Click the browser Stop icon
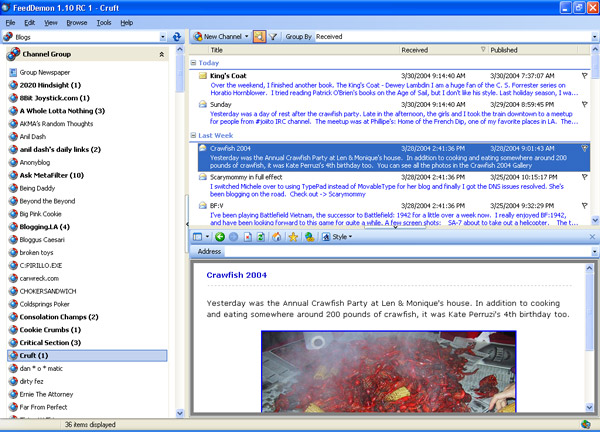Image resolution: width=600 pixels, height=432 pixels. click(x=246, y=237)
